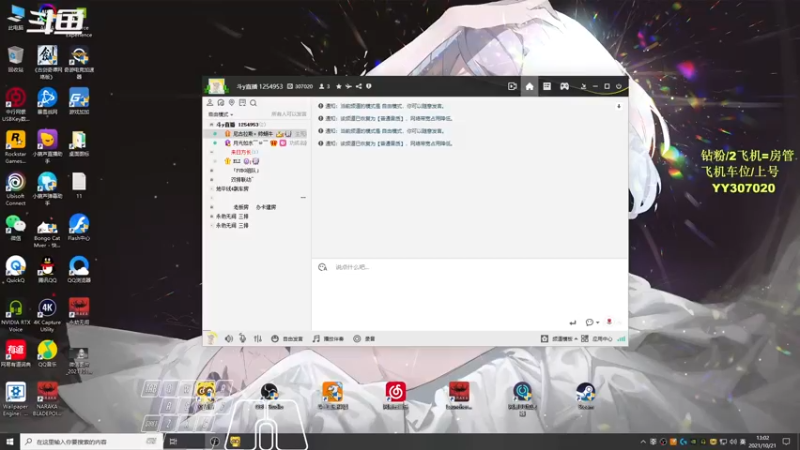Screen dimensions: 800x450
Task: Select the first user row in channel list
Action: click(x=257, y=134)
